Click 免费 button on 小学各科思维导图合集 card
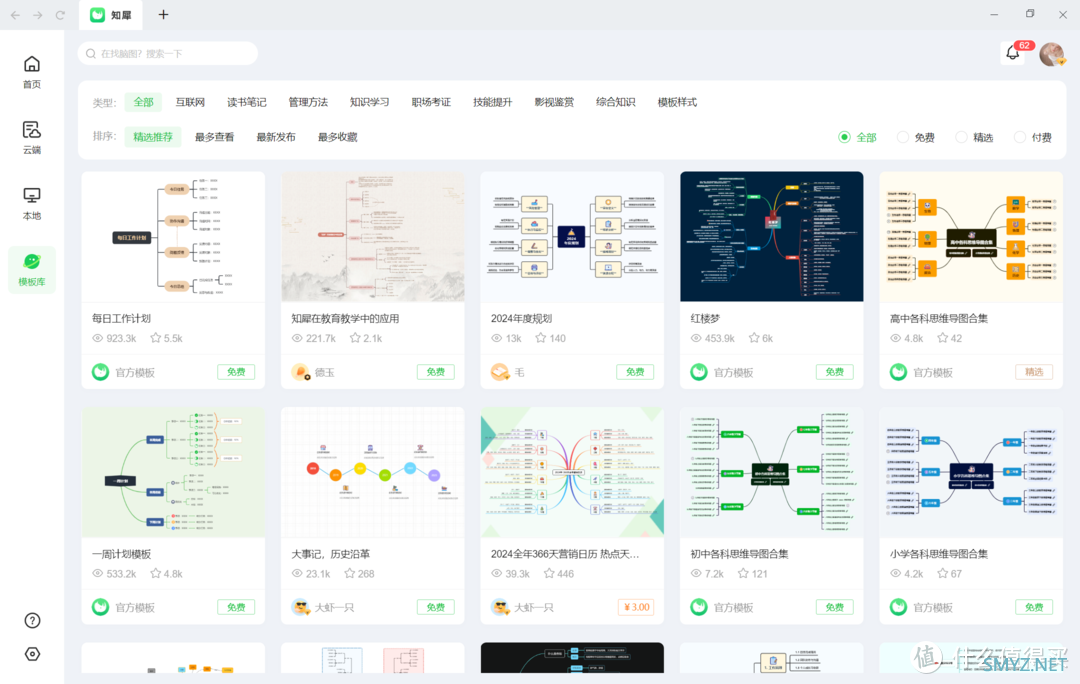 [x=1034, y=608]
